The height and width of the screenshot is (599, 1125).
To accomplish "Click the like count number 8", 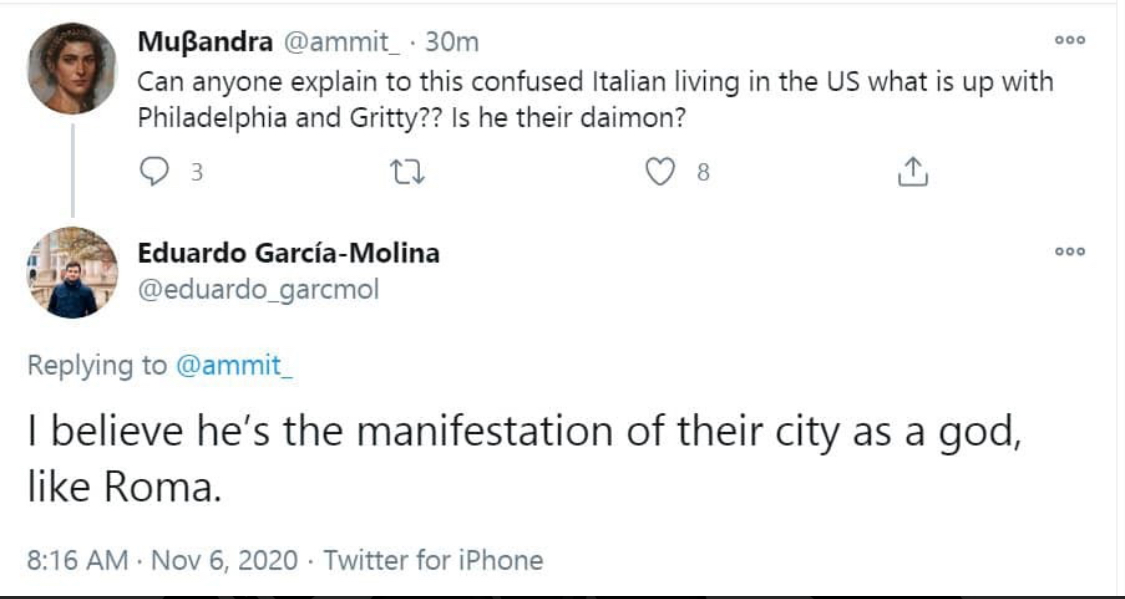I will [x=703, y=174].
